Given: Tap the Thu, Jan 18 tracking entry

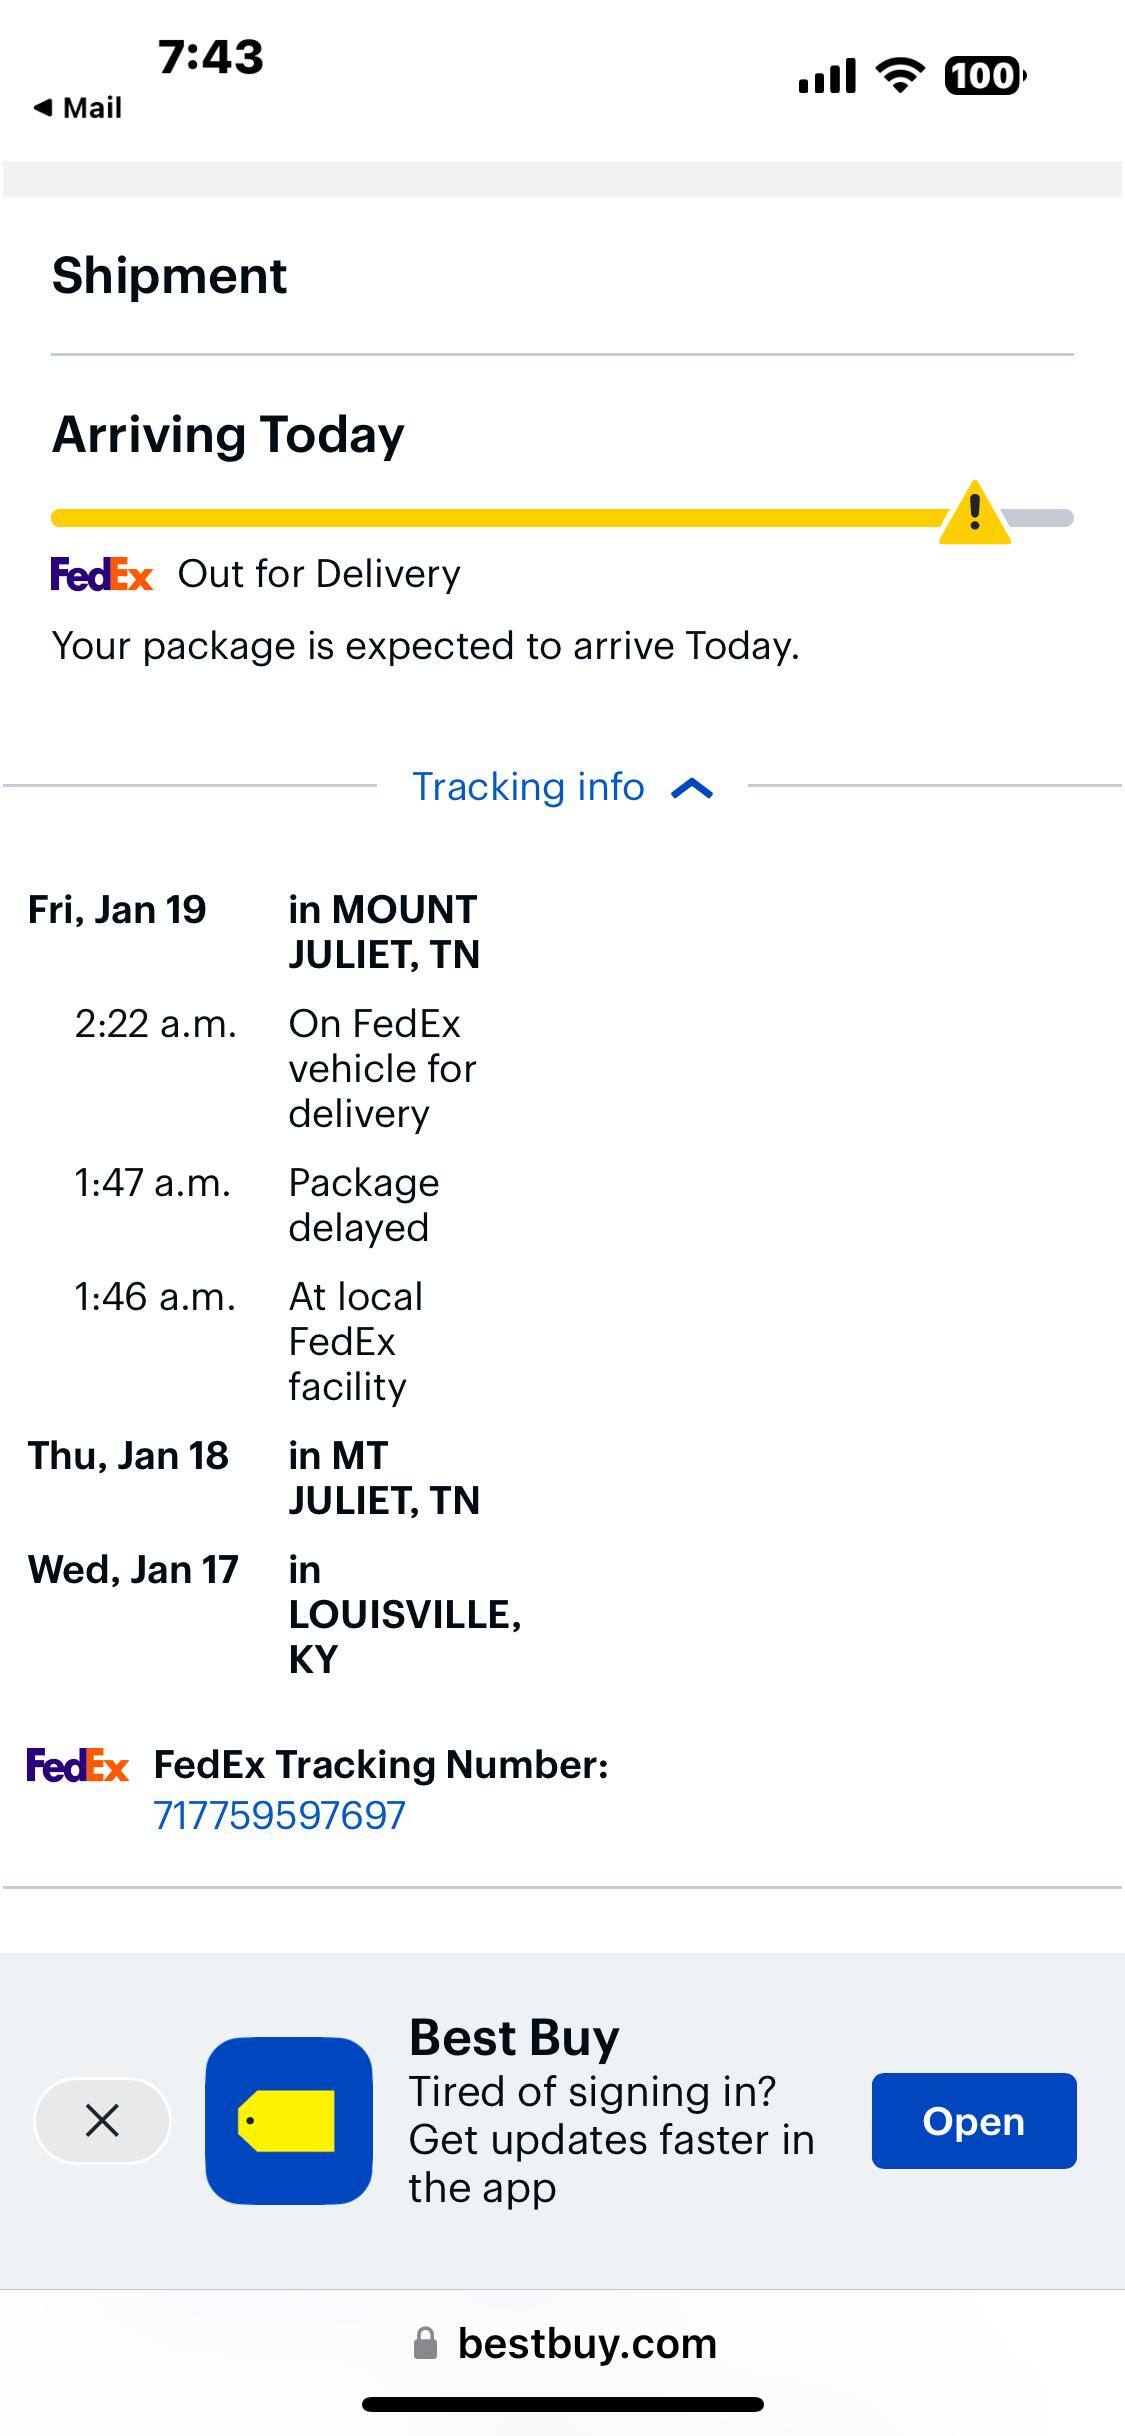Looking at the screenshot, I should [x=128, y=1456].
